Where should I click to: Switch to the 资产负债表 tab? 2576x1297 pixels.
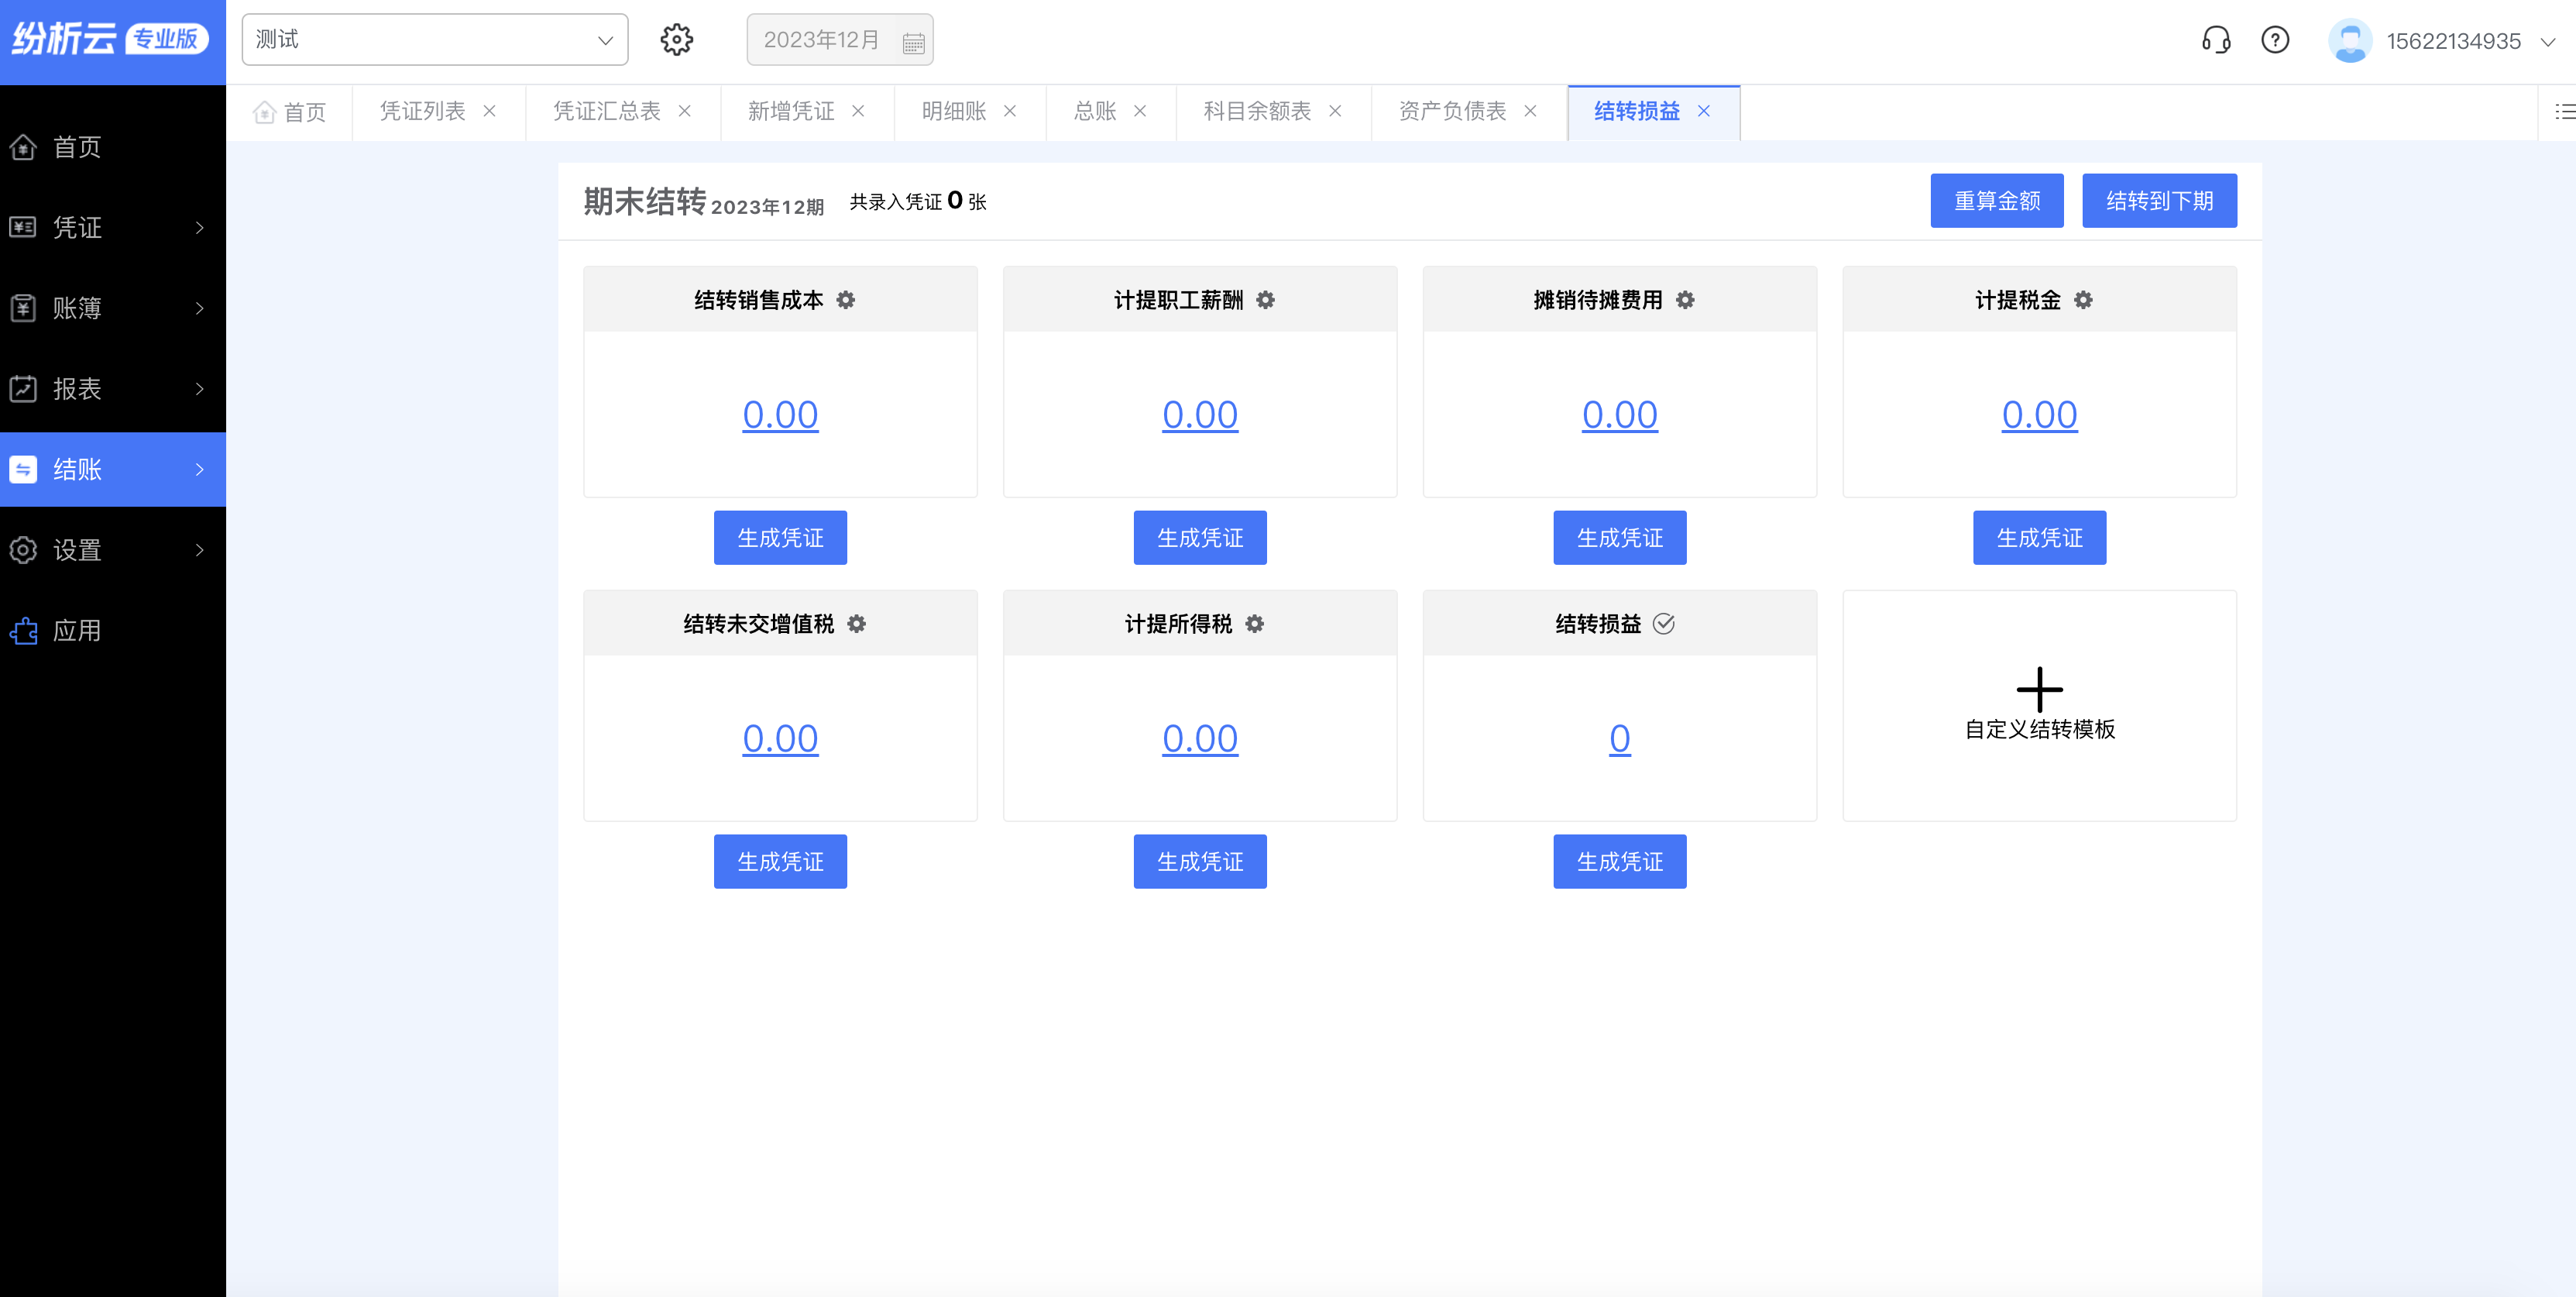[1452, 111]
